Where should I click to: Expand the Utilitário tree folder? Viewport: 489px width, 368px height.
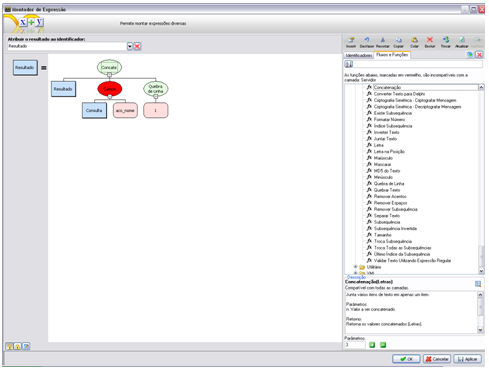(x=355, y=267)
